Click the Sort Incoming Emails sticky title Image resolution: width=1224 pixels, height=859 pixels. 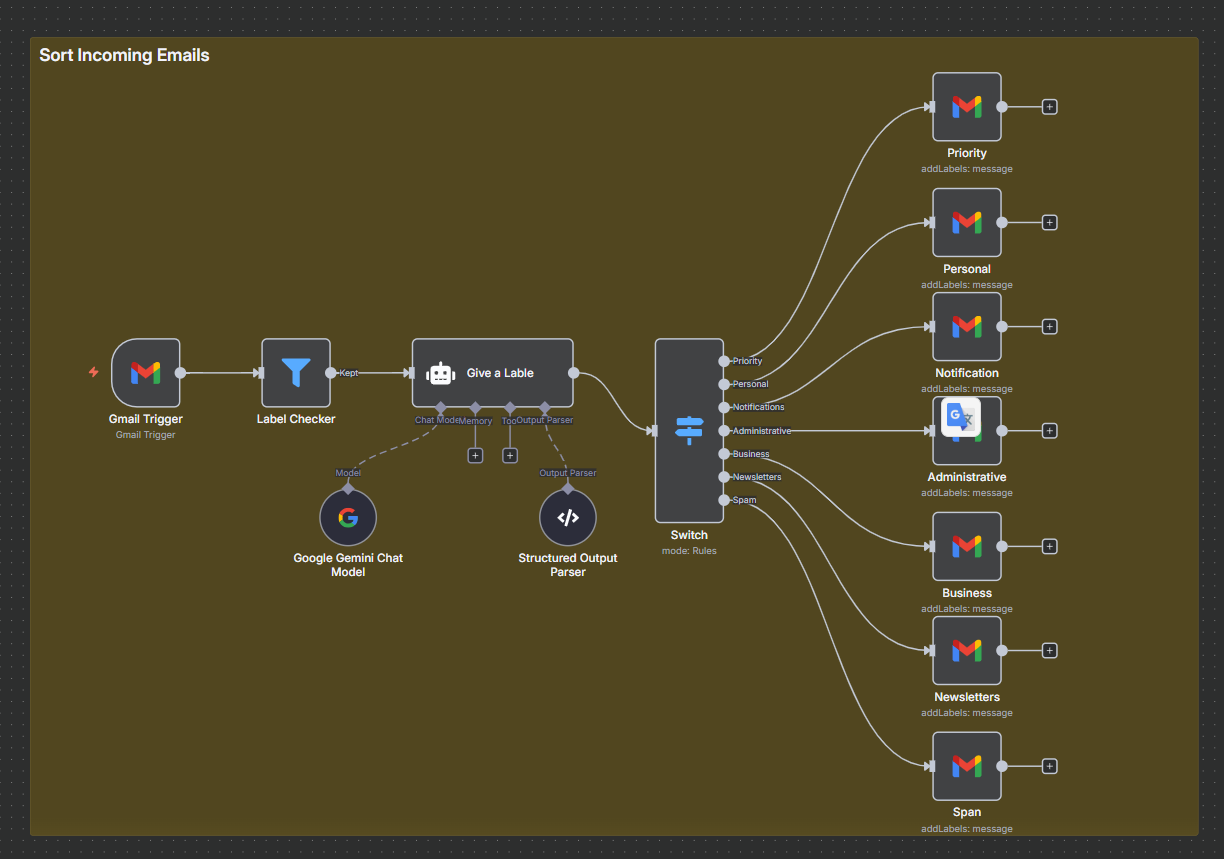point(124,55)
